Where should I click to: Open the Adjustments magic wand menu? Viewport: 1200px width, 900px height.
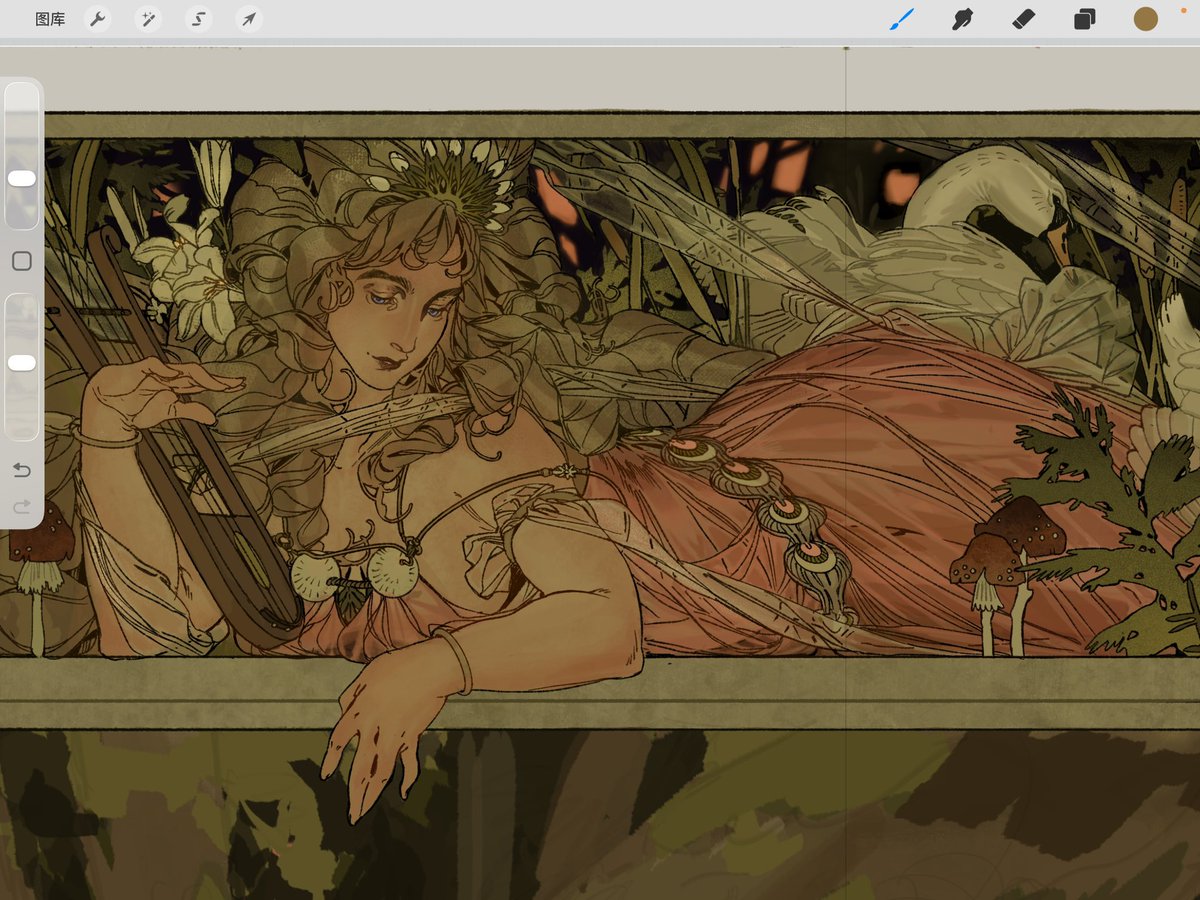148,19
